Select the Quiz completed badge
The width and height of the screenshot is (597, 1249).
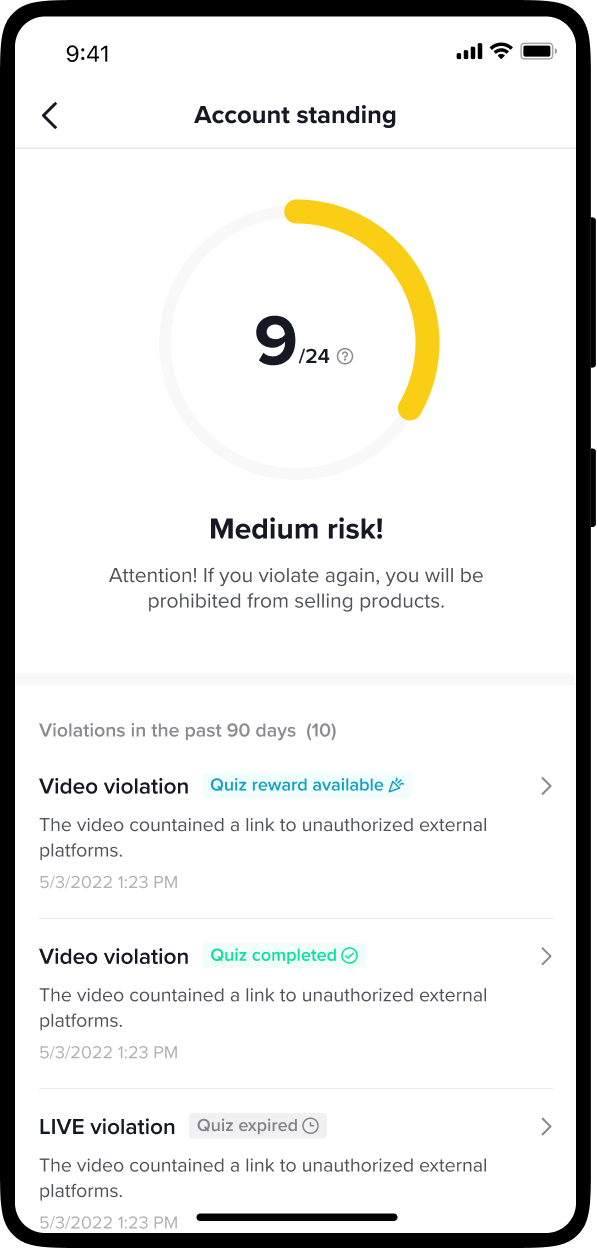tap(284, 955)
